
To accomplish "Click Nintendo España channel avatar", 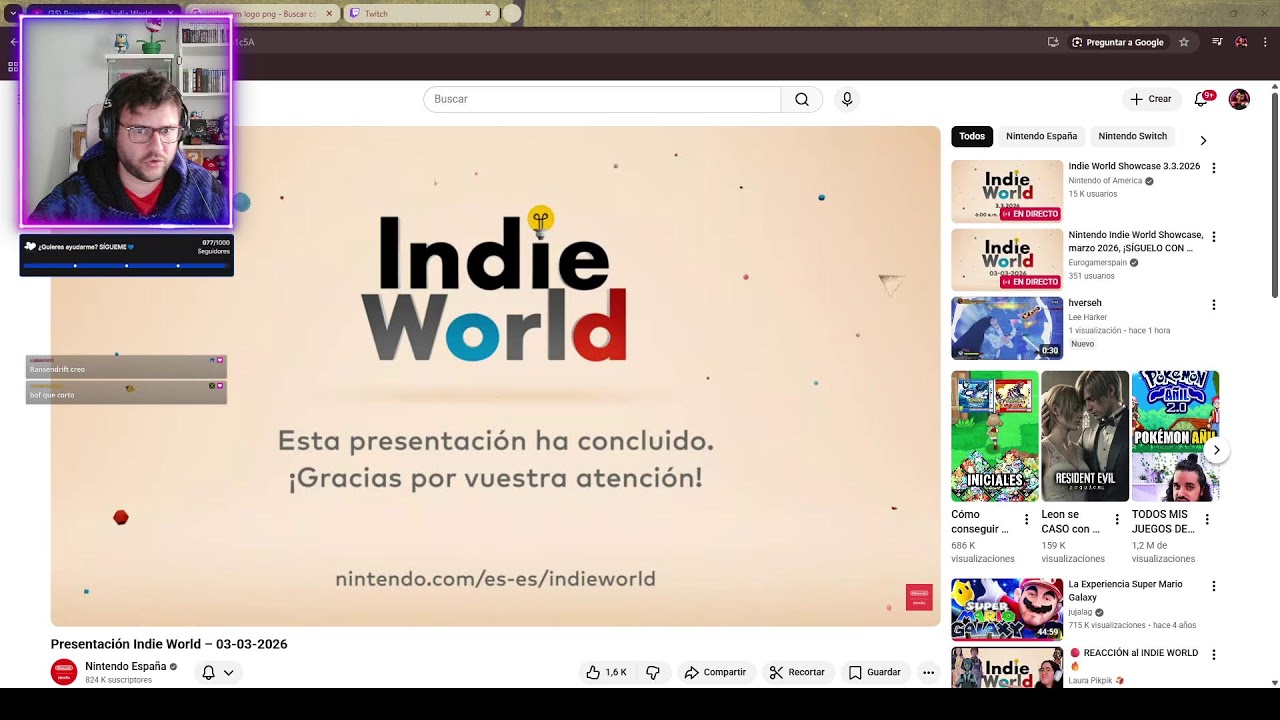I will (64, 672).
